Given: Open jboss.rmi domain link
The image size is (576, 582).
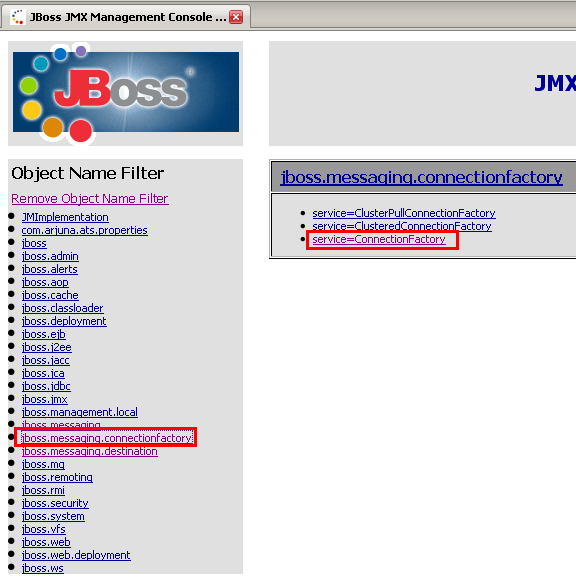Looking at the screenshot, I should pos(43,490).
